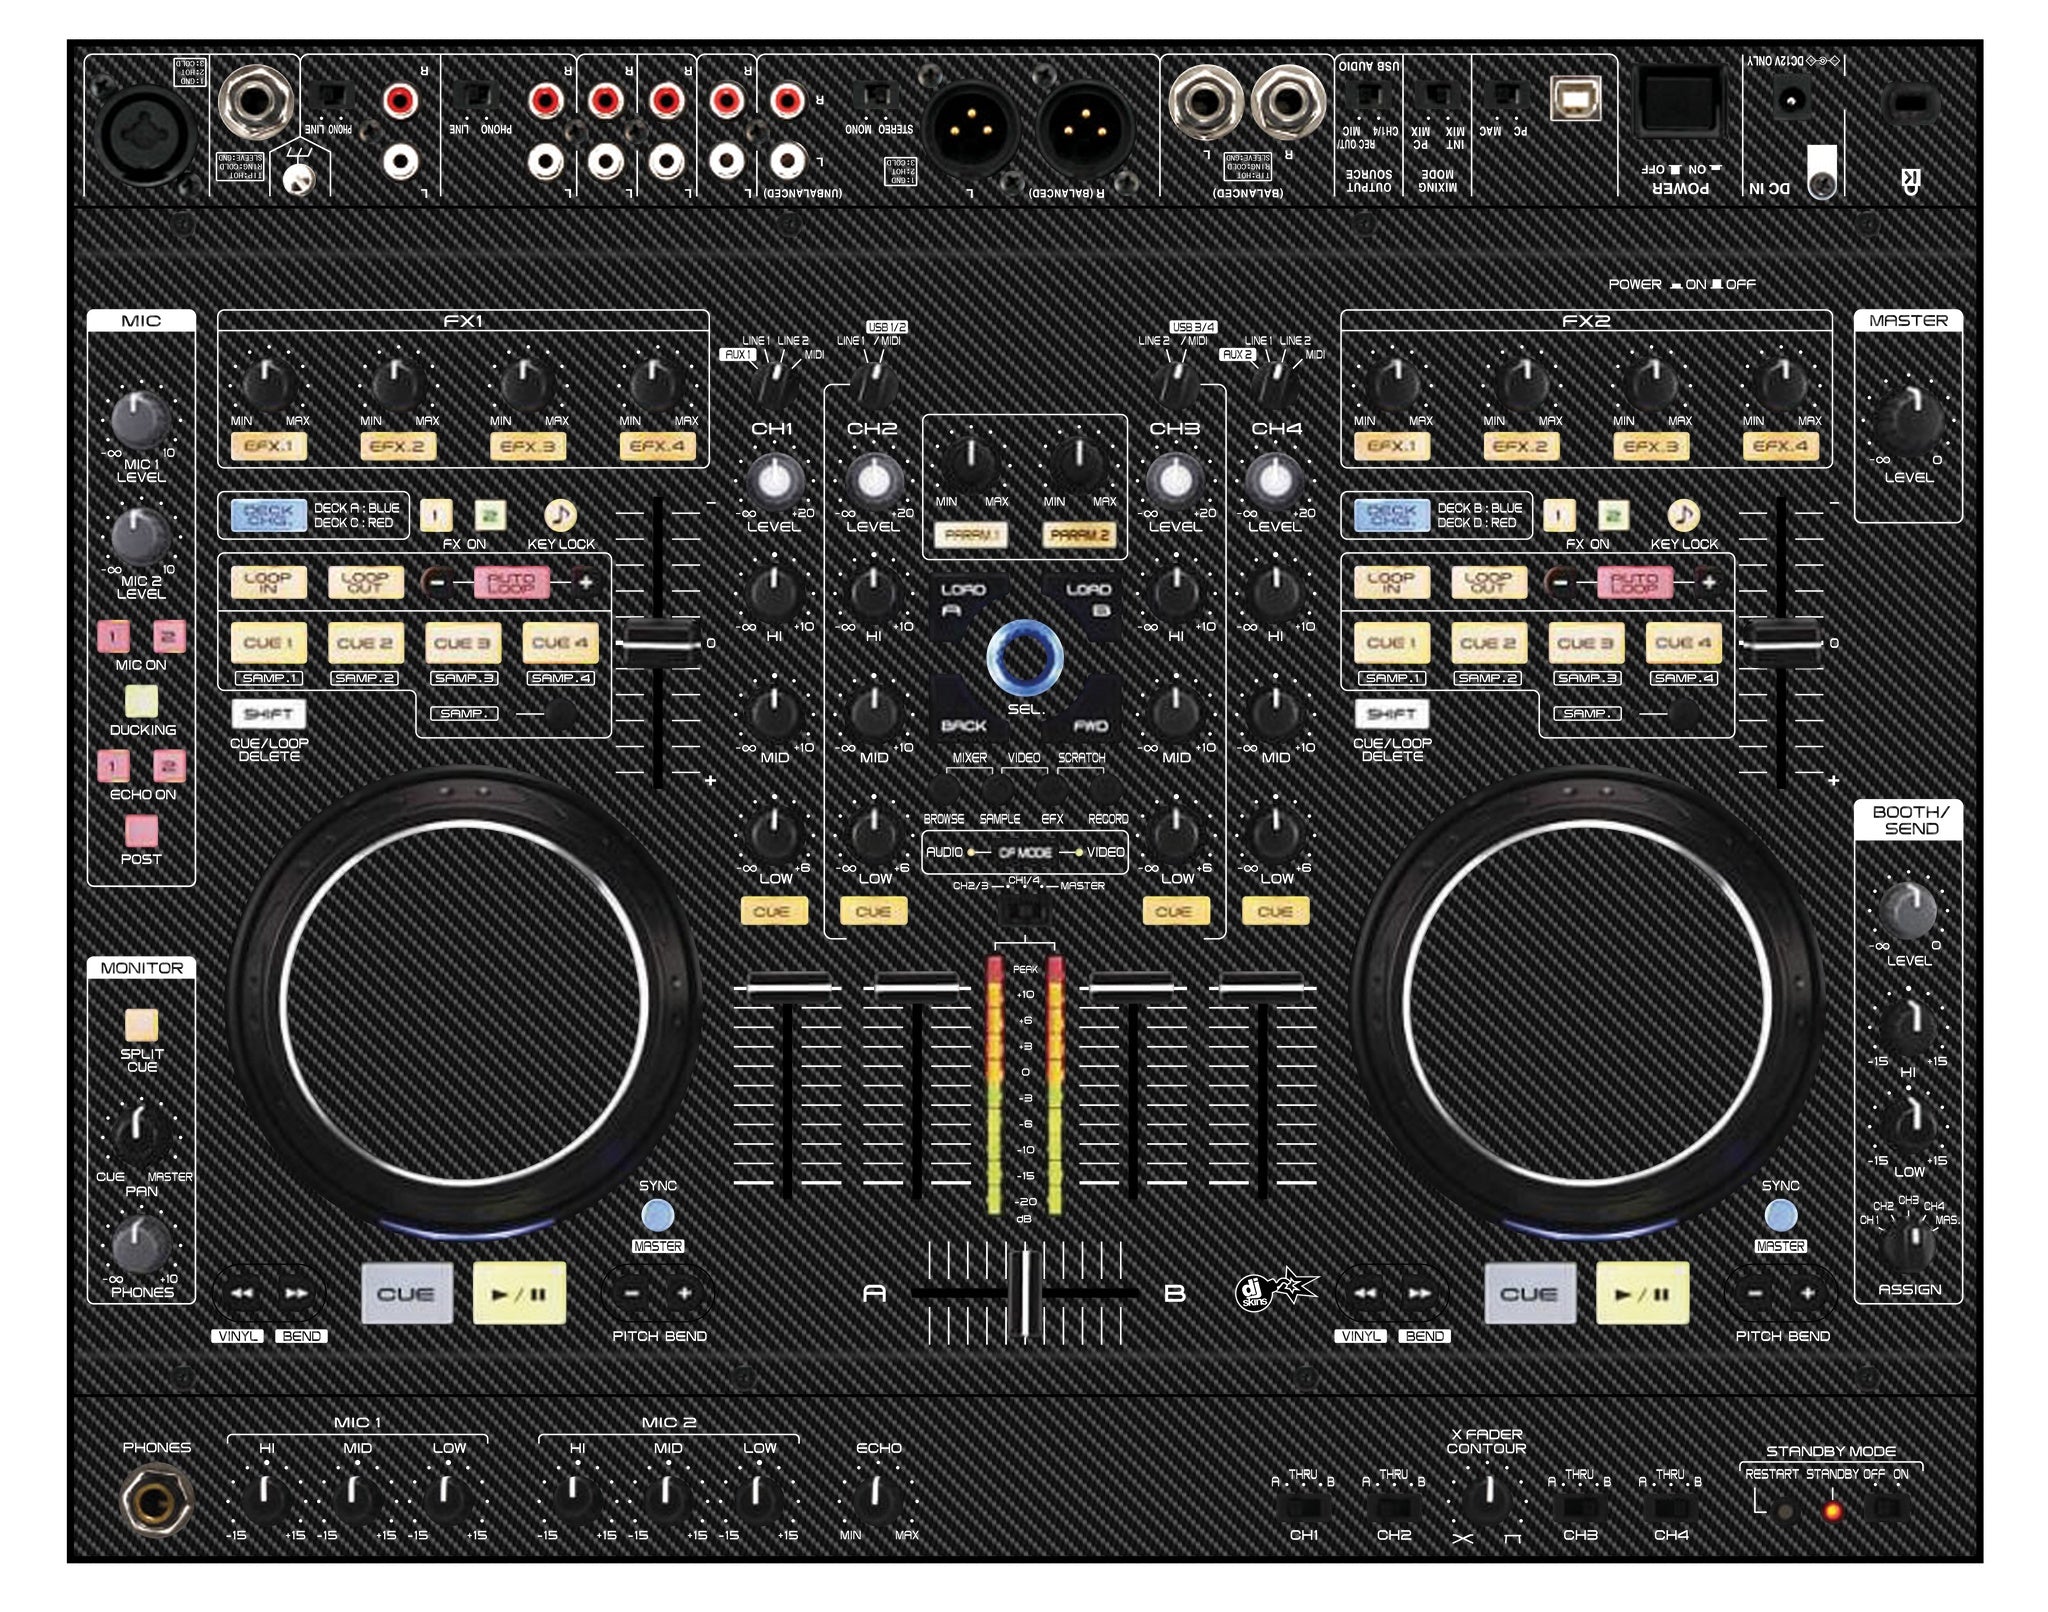Trigger left deck CUE 4 hot cue

(x=560, y=643)
